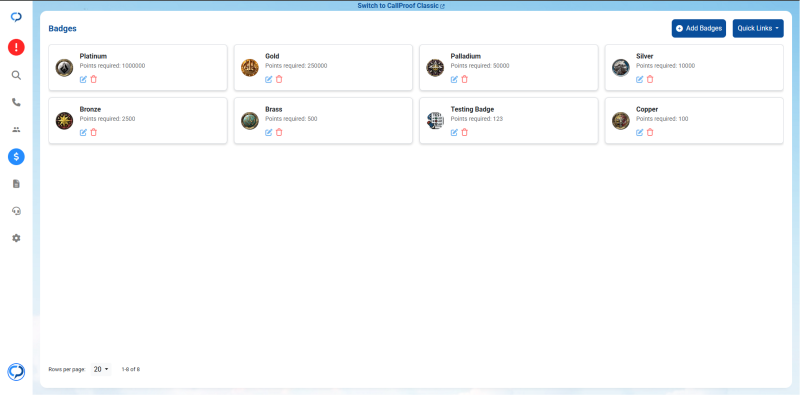
Task: Click the chat bubble icon in the lower sidebar
Action: tap(16, 372)
